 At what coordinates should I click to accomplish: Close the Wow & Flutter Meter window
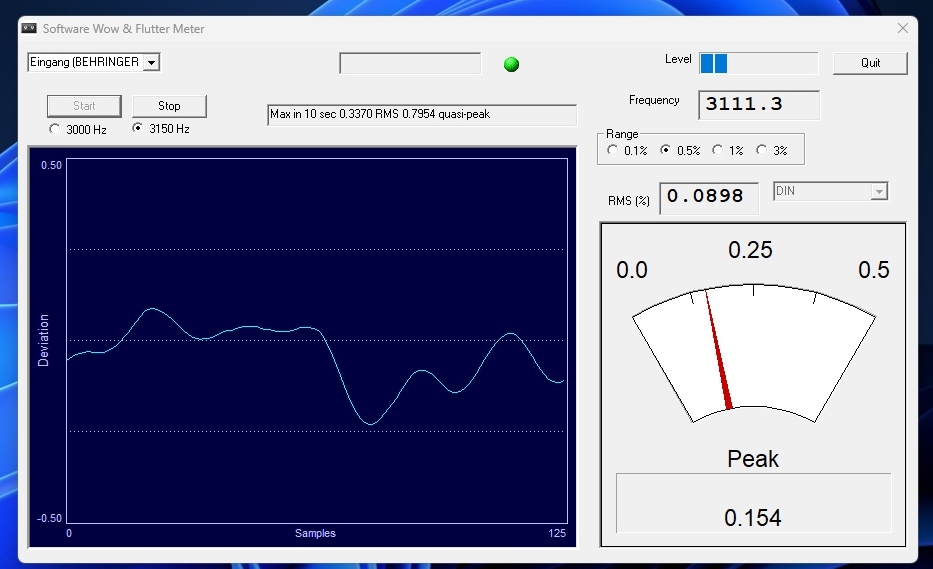(903, 29)
